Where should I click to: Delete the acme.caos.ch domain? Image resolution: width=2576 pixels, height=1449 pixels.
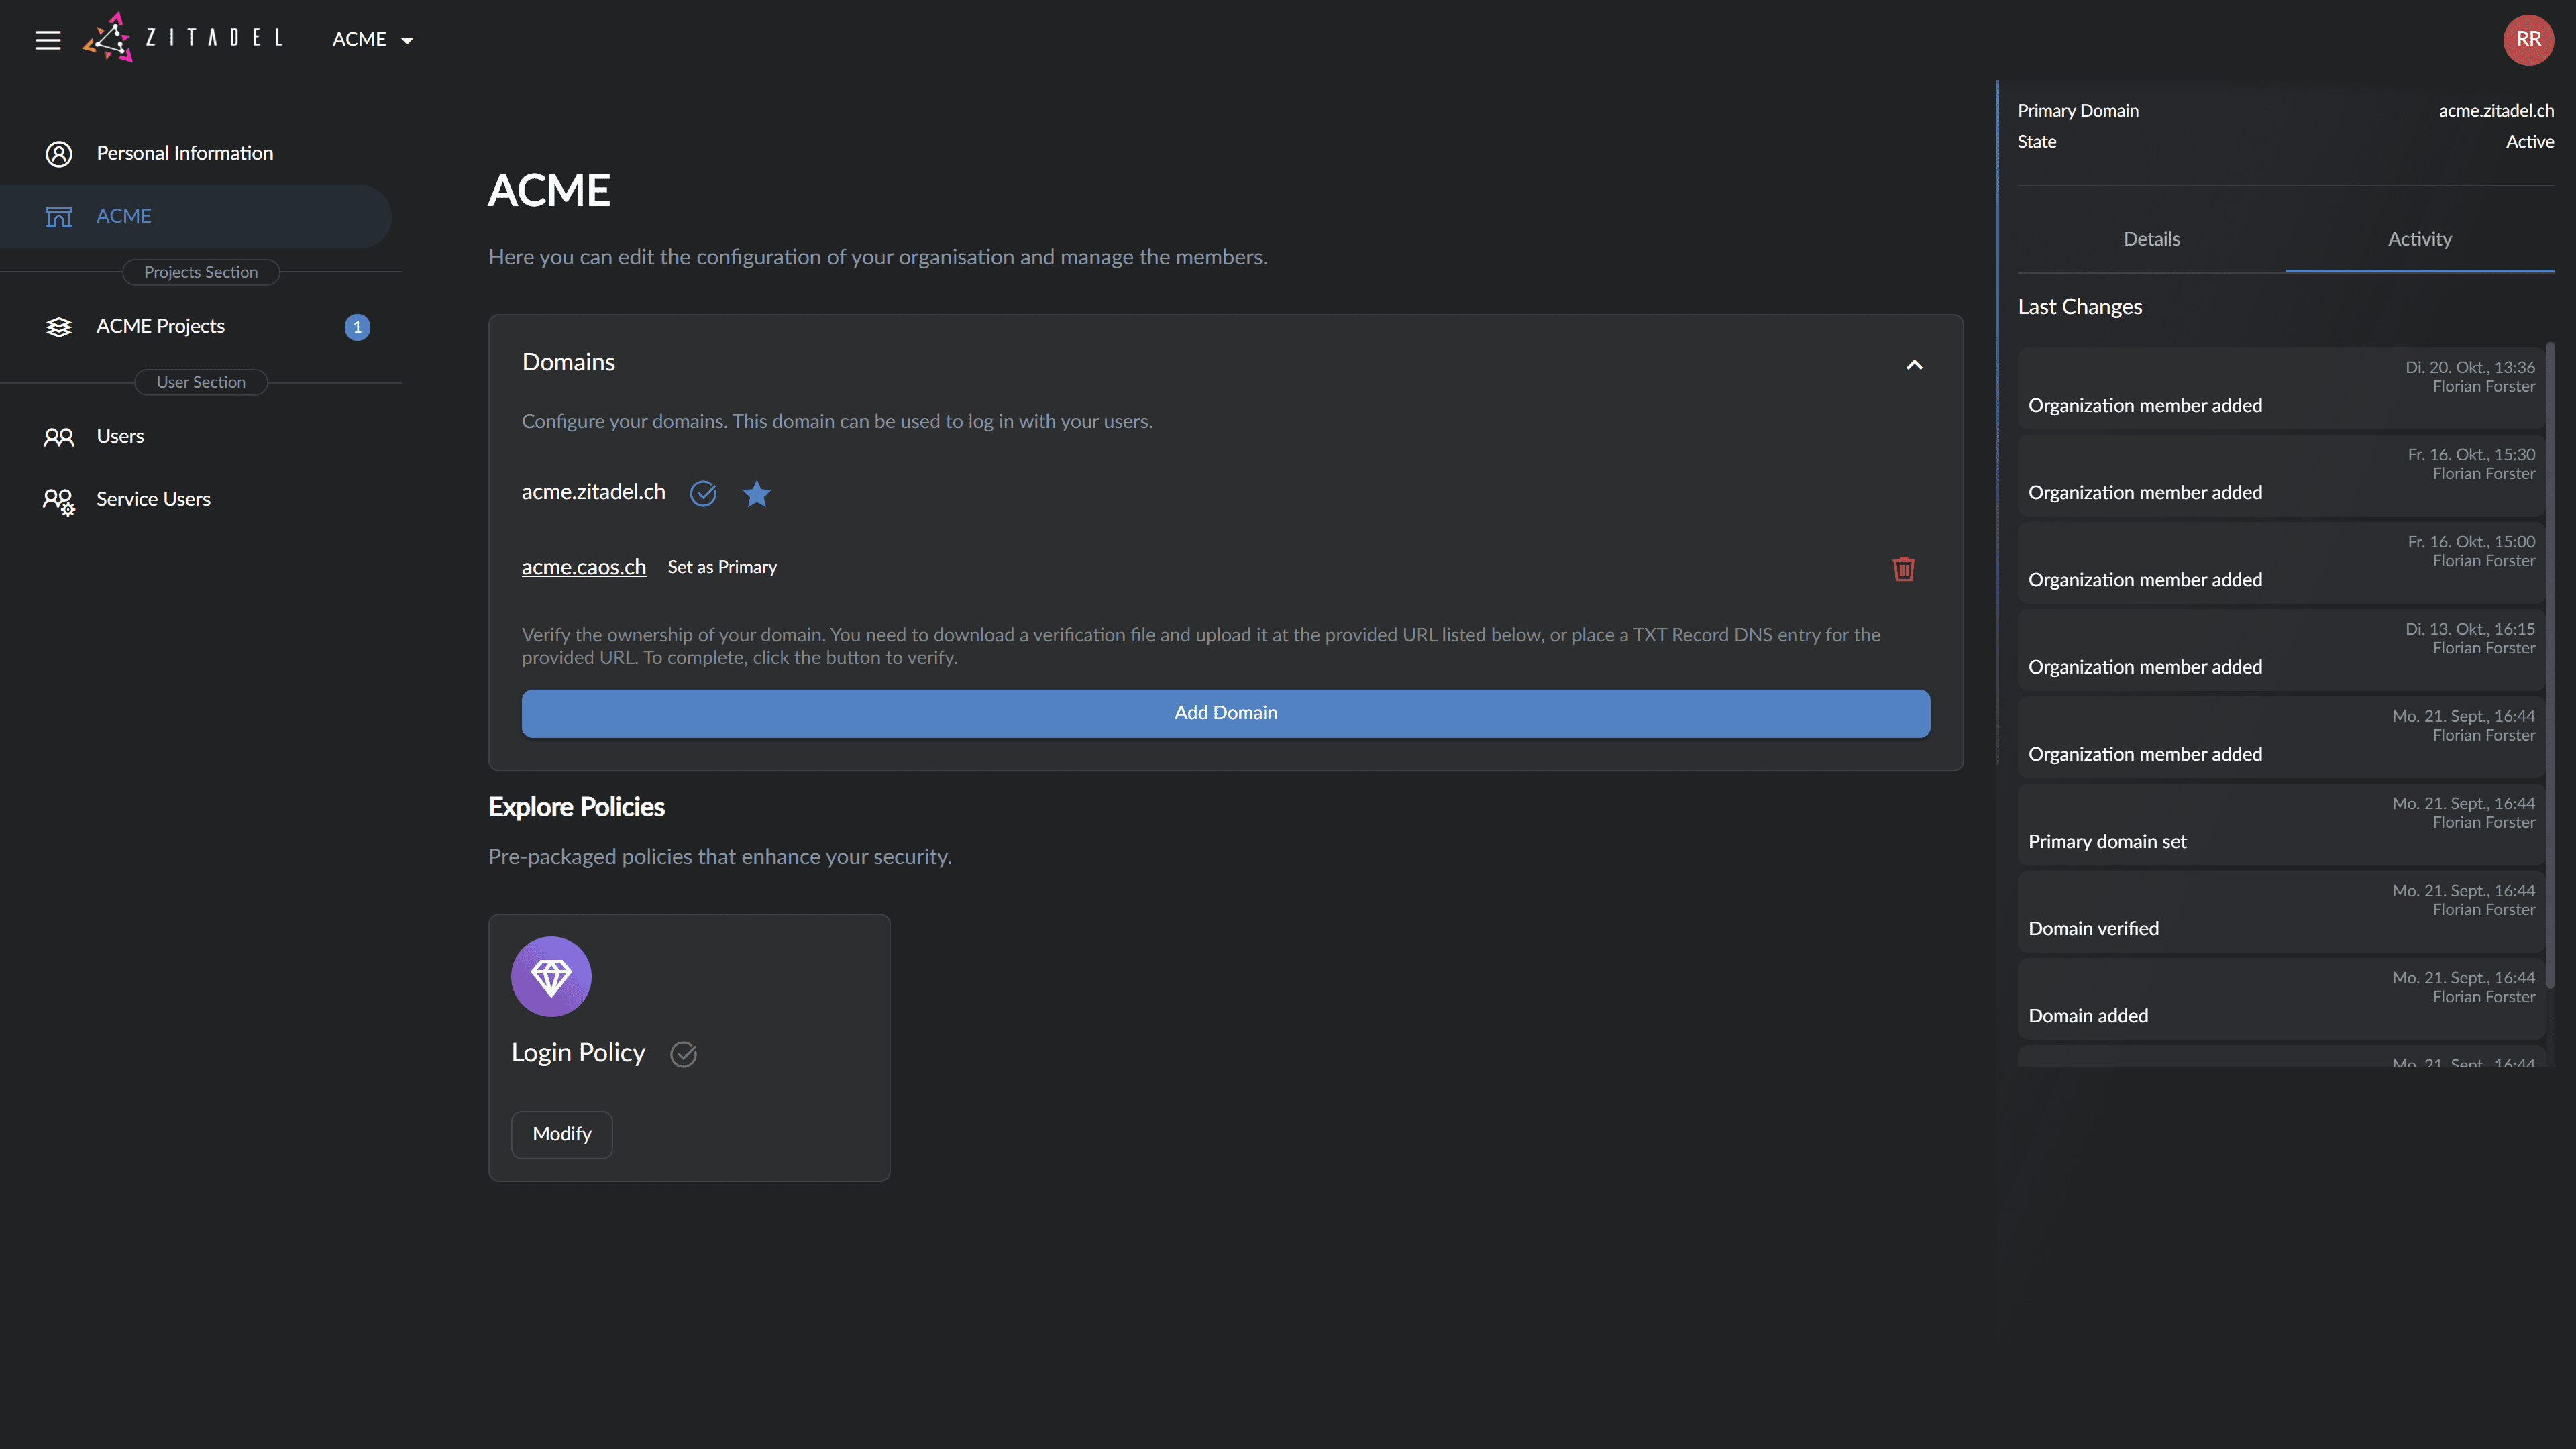(1903, 568)
